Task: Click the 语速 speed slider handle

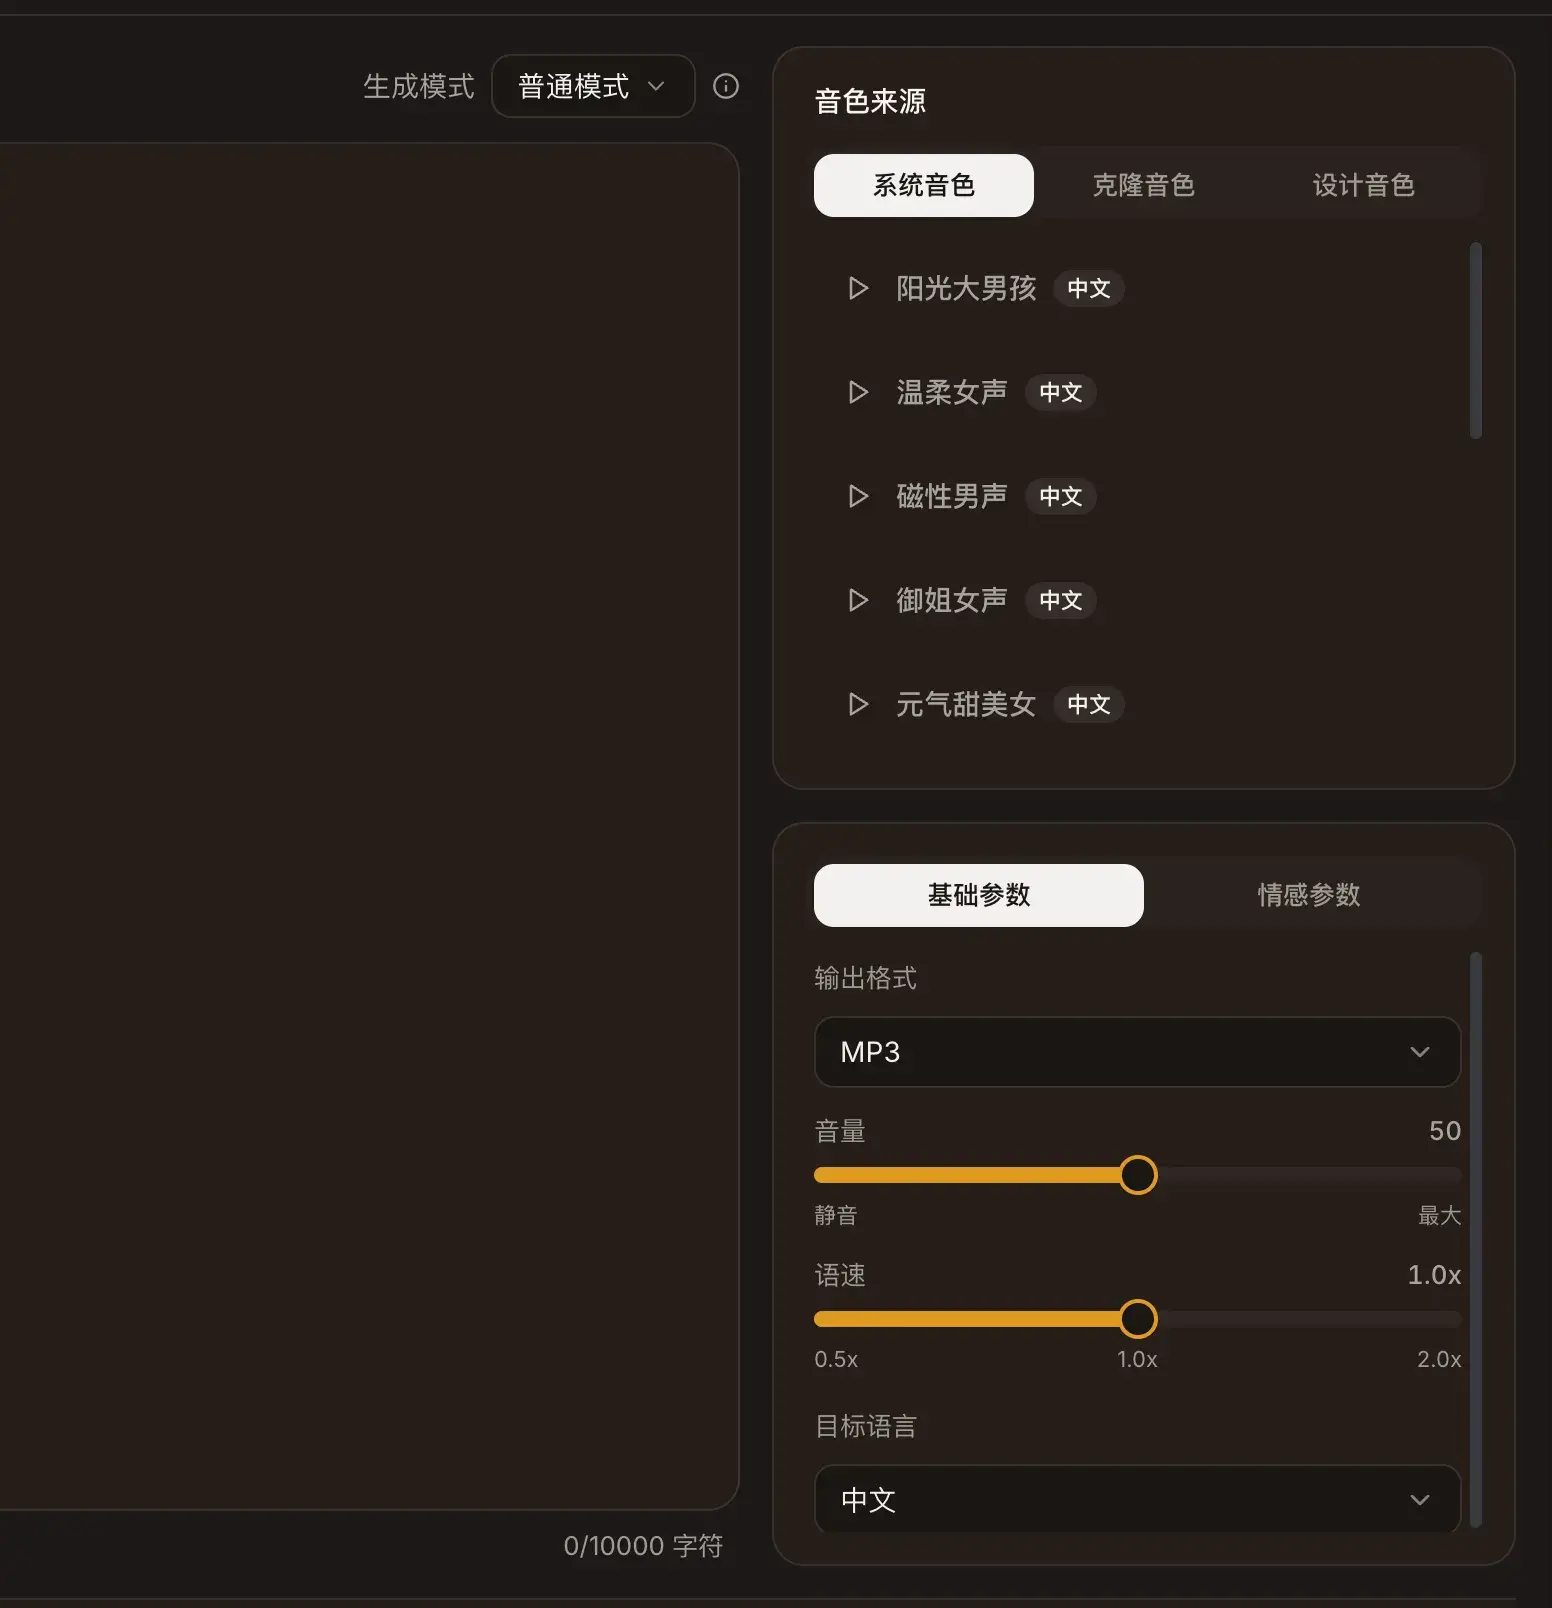Action: [x=1137, y=1319]
